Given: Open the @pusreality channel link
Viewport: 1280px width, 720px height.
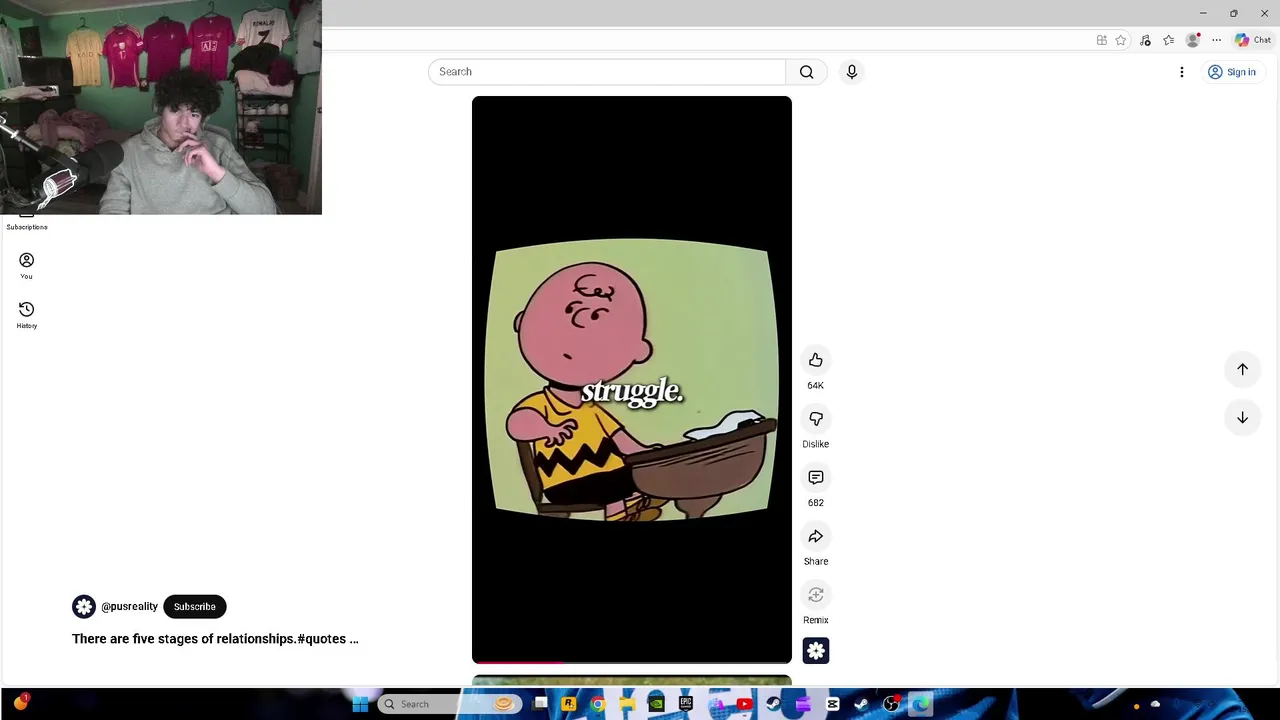Looking at the screenshot, I should click(x=129, y=607).
